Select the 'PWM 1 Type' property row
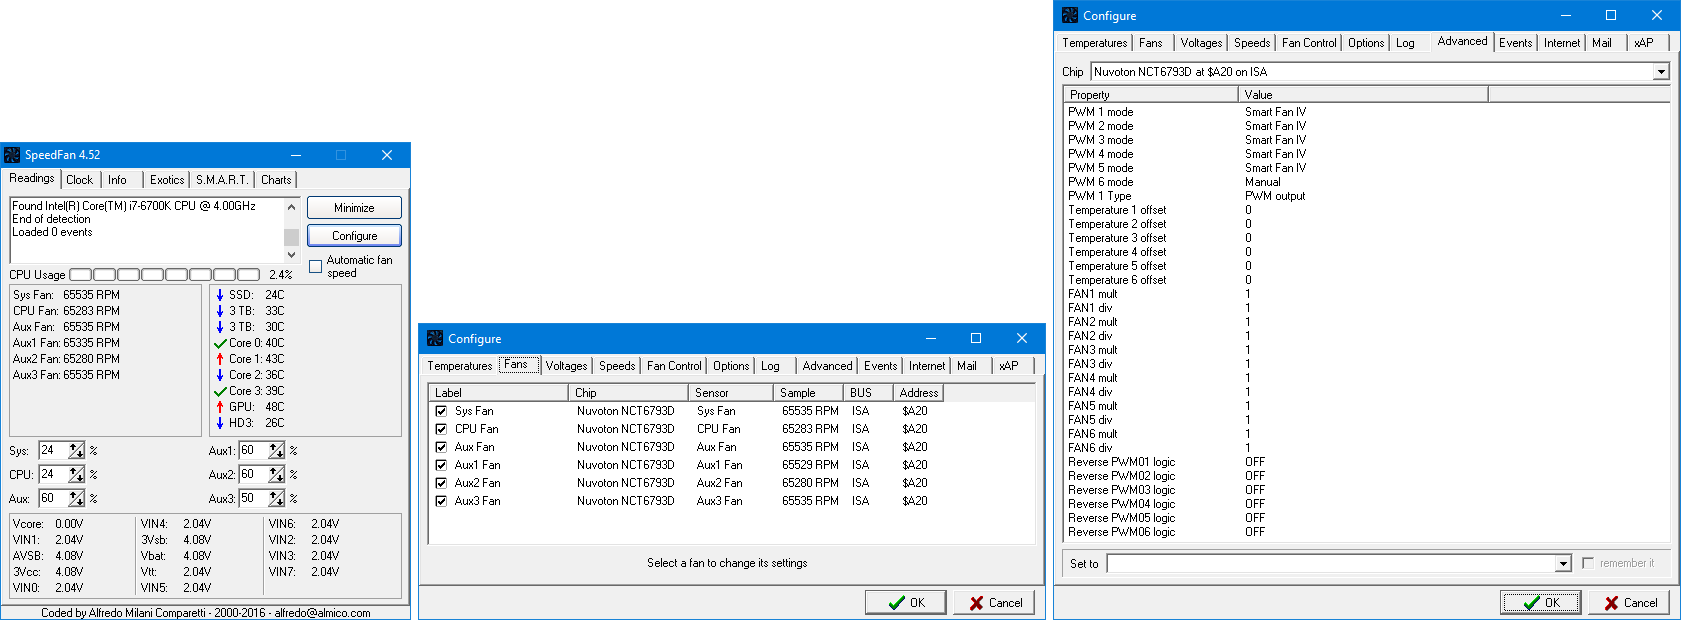 coord(1366,196)
